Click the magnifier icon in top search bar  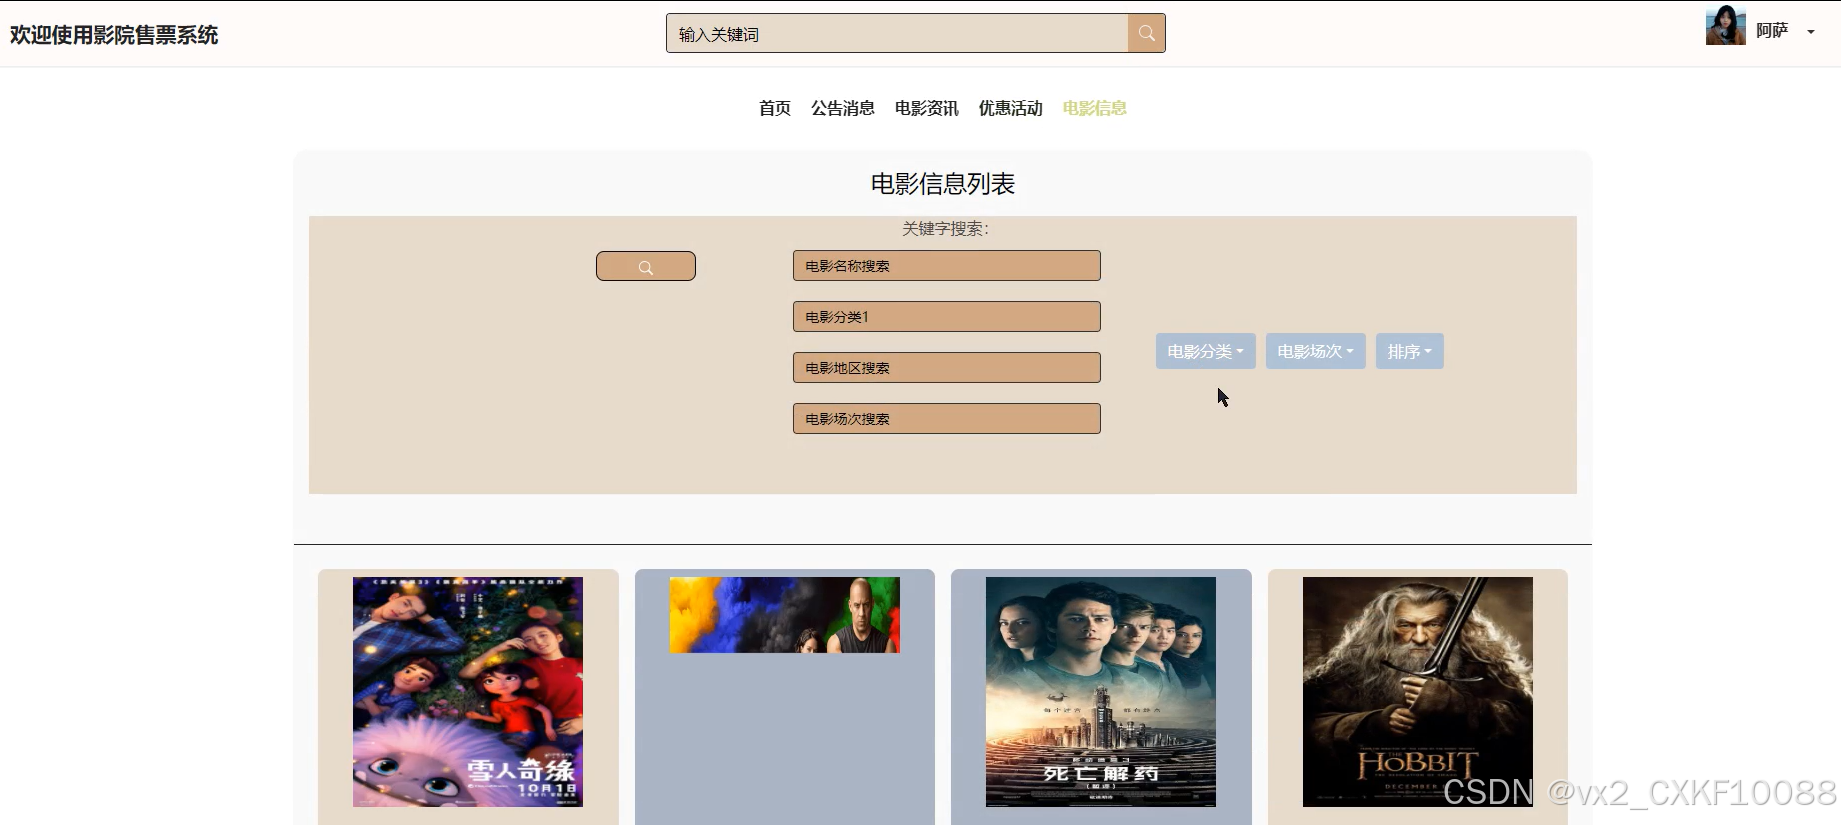tap(1146, 33)
